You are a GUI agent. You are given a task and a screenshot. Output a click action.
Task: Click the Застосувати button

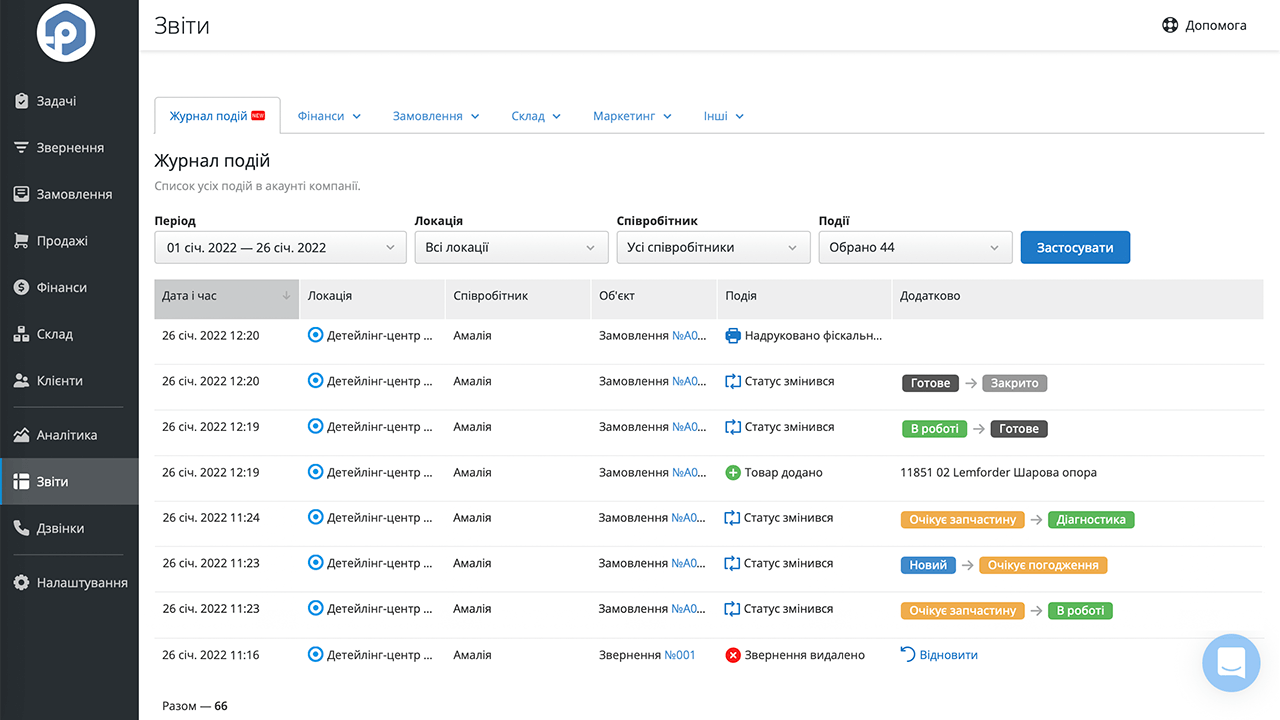coord(1075,247)
